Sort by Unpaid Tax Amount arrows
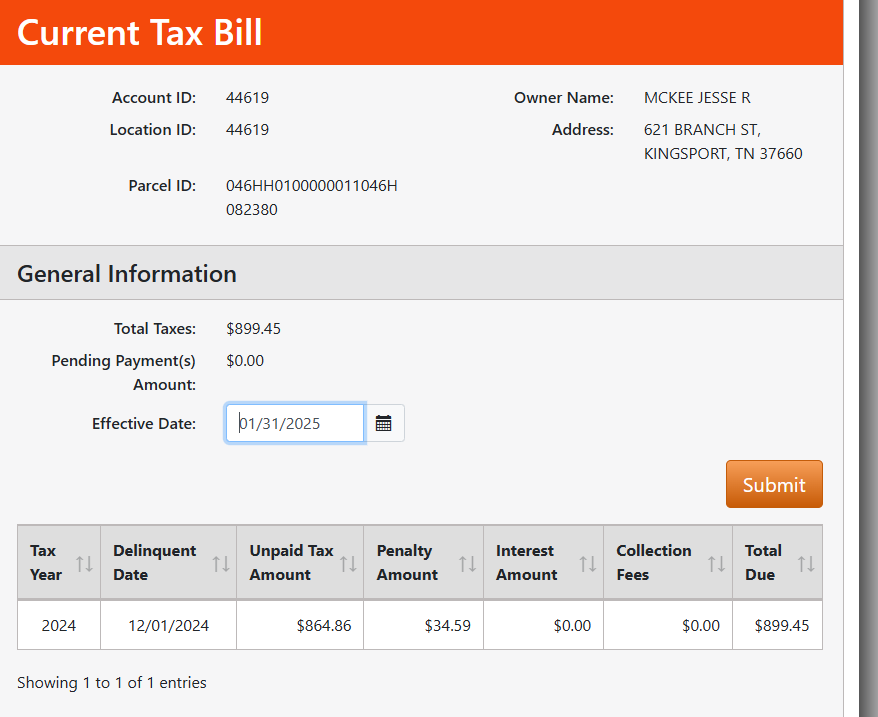The height and width of the screenshot is (717, 878). pyautogui.click(x=348, y=564)
